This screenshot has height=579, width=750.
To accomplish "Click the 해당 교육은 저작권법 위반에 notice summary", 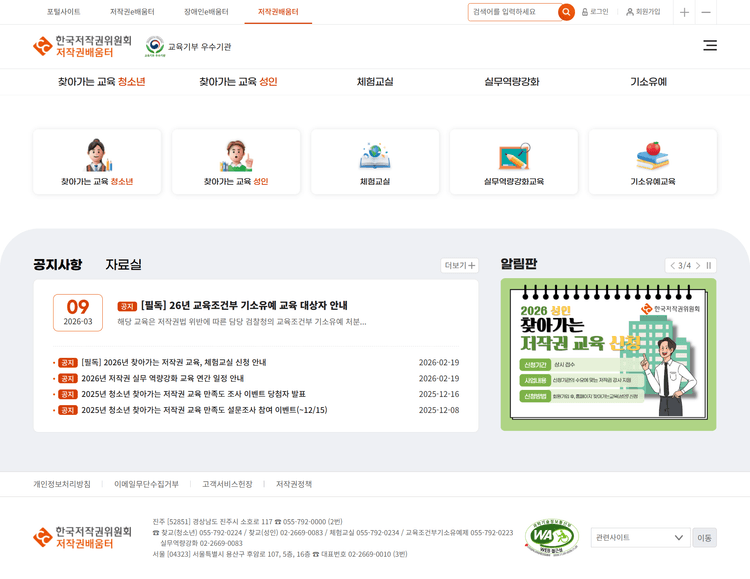I will coord(242,322).
